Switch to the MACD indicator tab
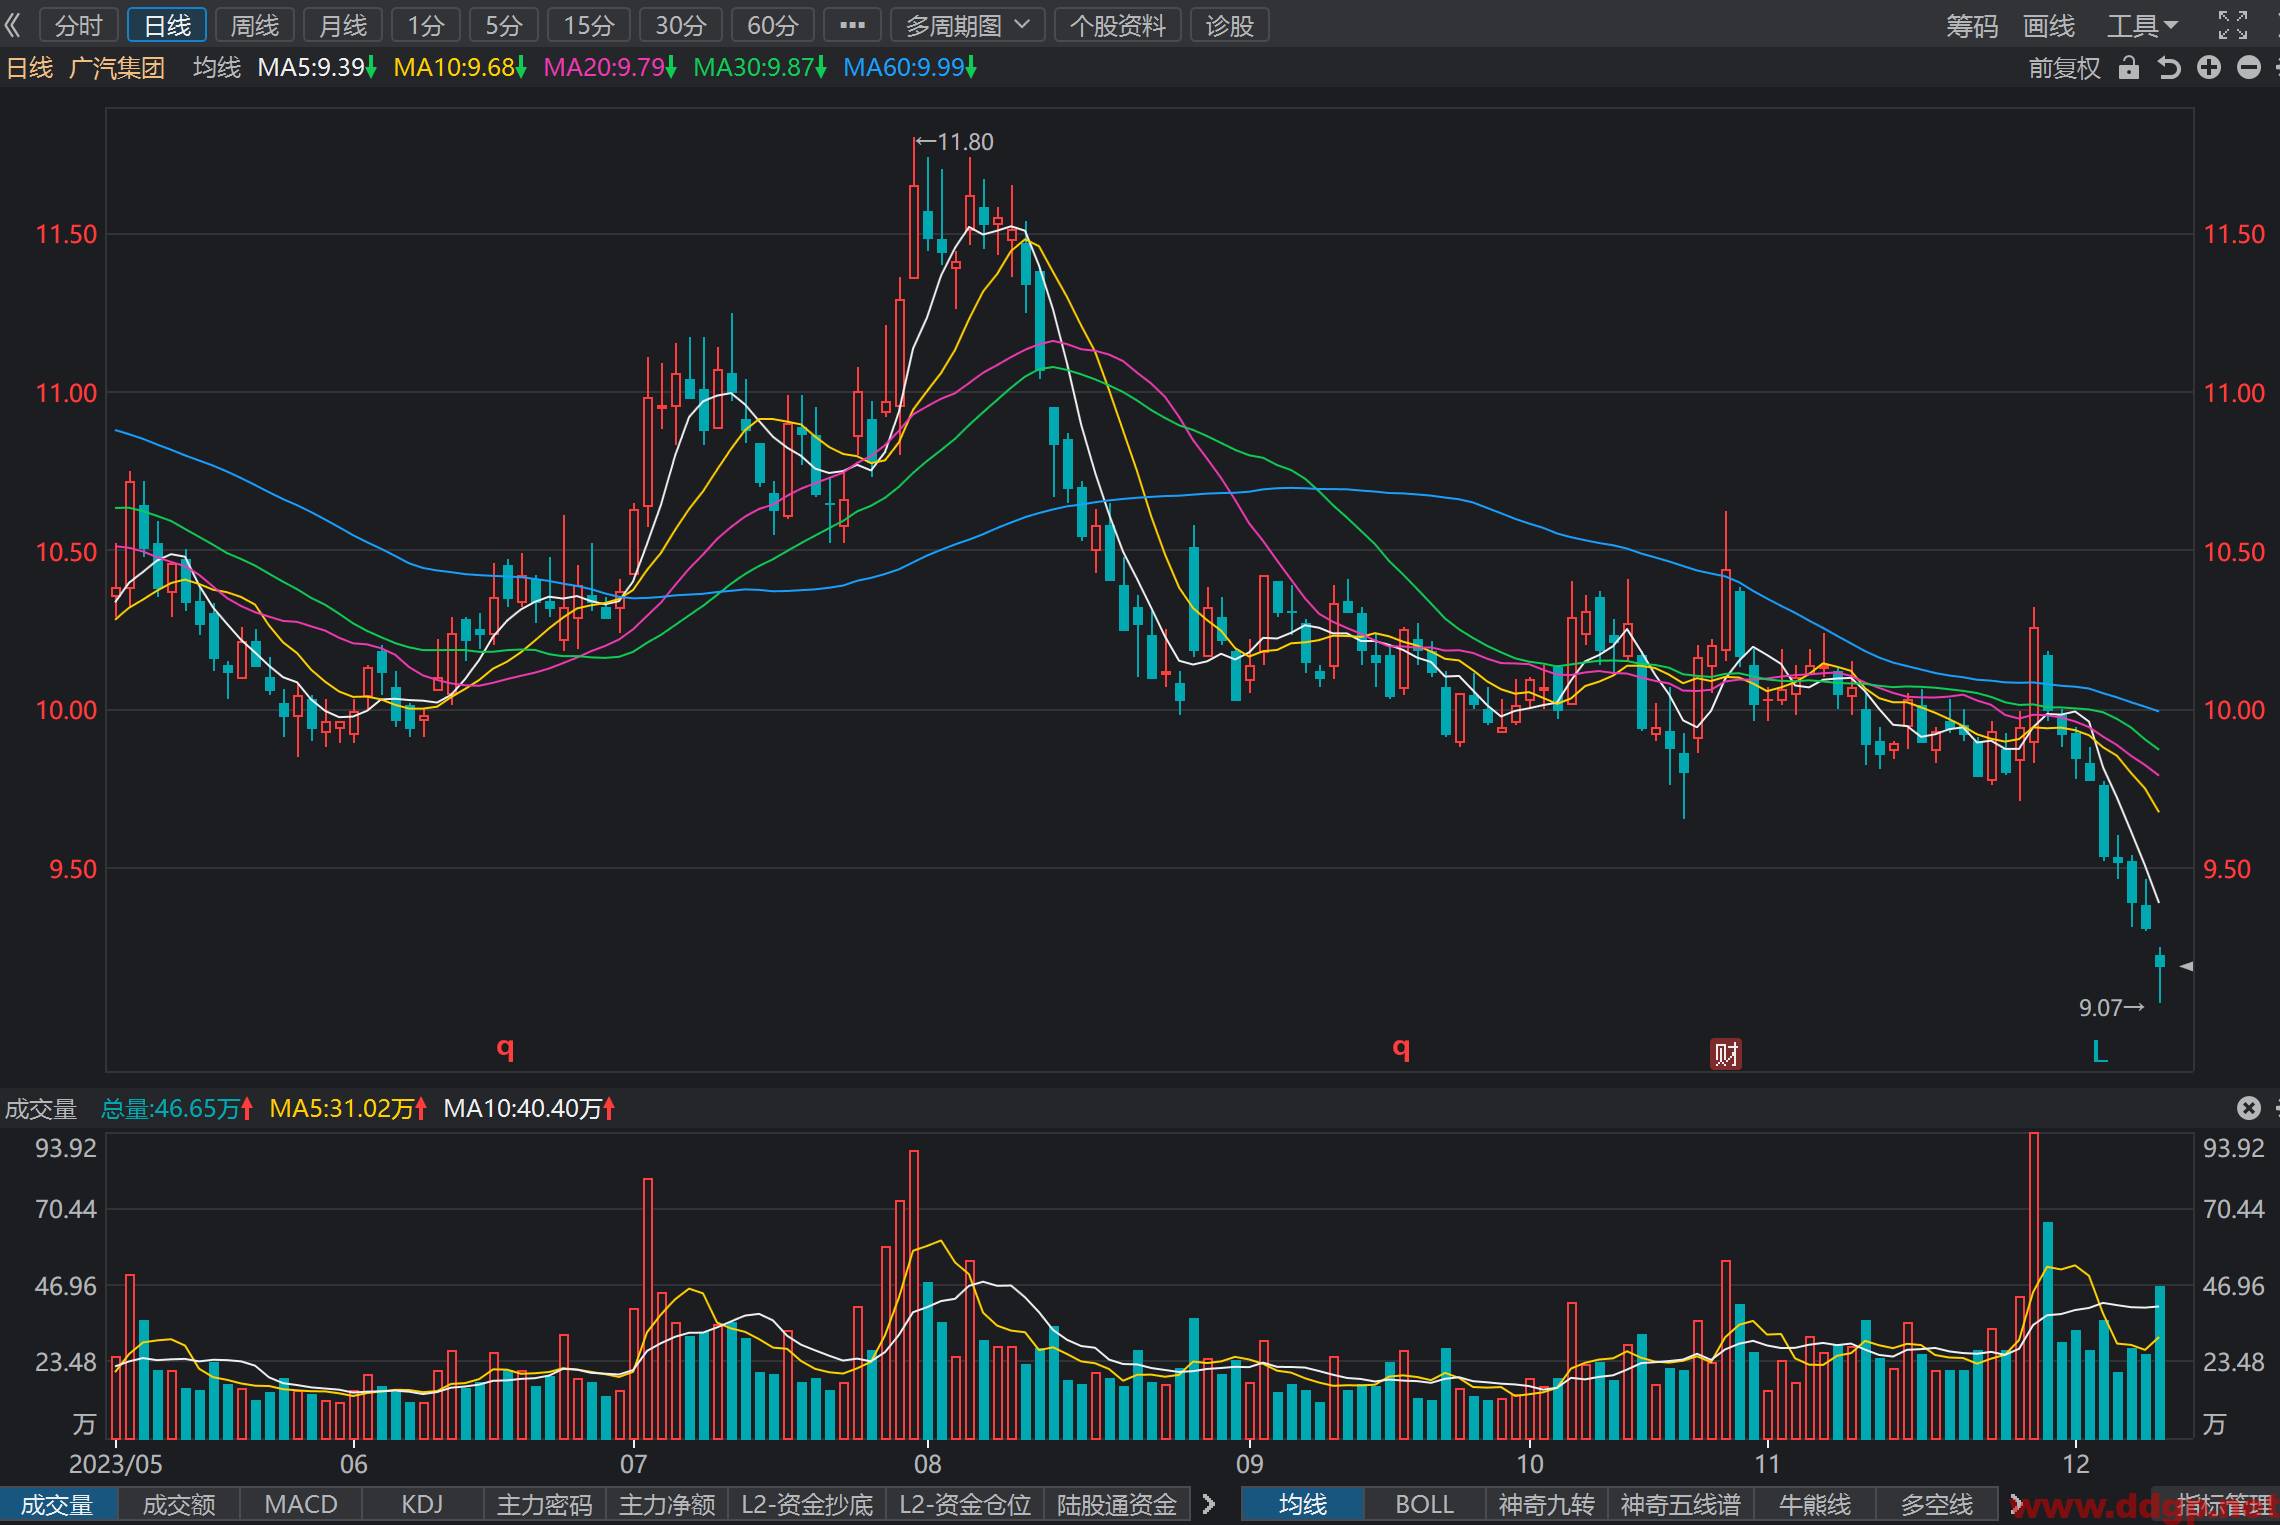The width and height of the screenshot is (2280, 1525). (x=301, y=1504)
